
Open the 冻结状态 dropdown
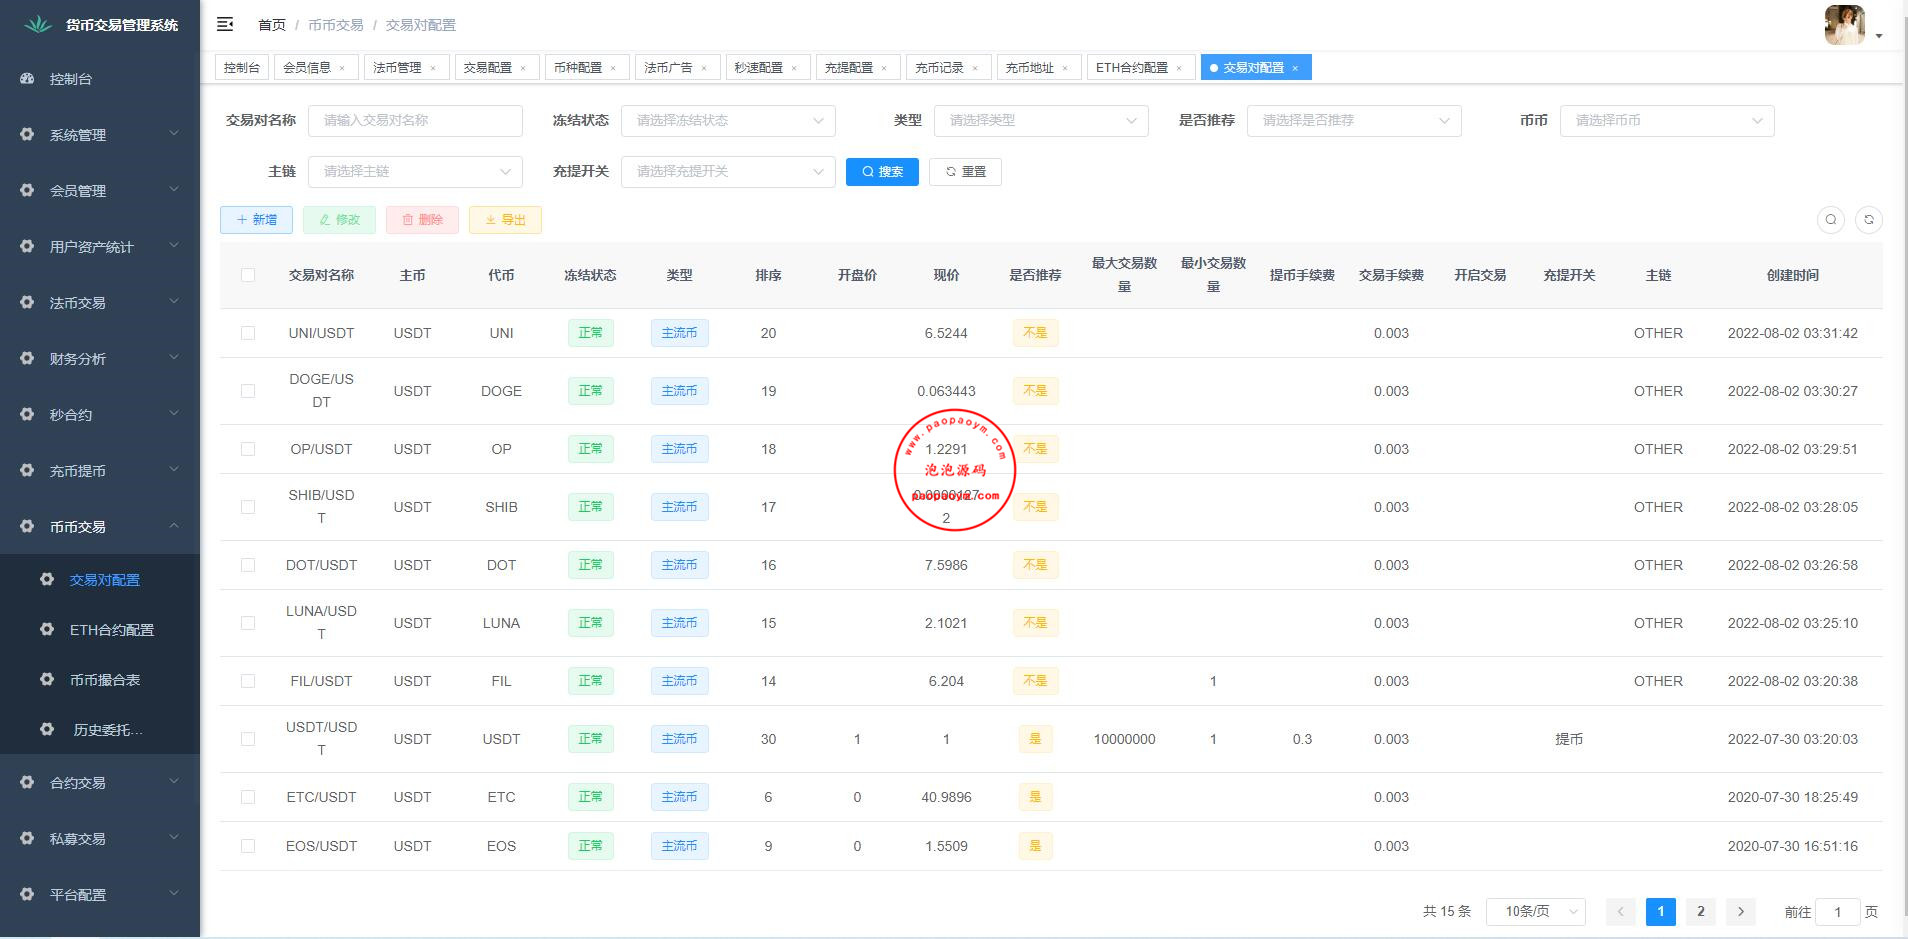click(728, 120)
